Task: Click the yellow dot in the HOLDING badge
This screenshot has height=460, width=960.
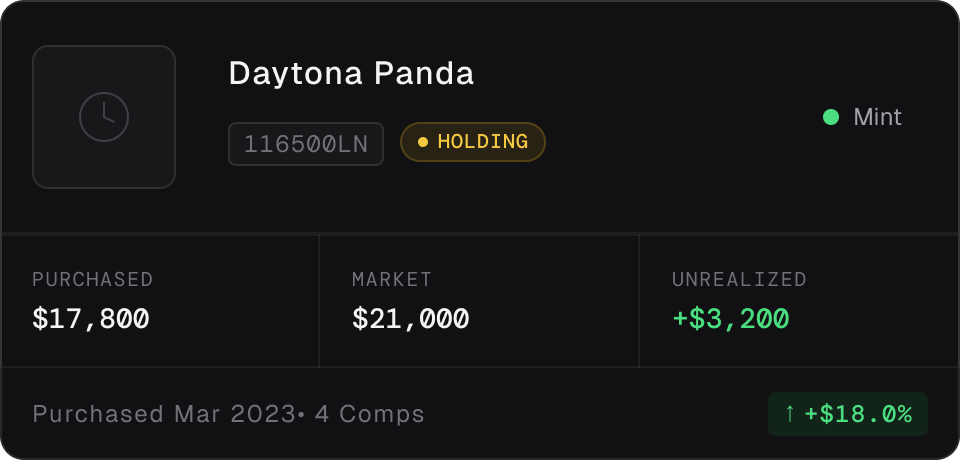Action: (x=422, y=142)
